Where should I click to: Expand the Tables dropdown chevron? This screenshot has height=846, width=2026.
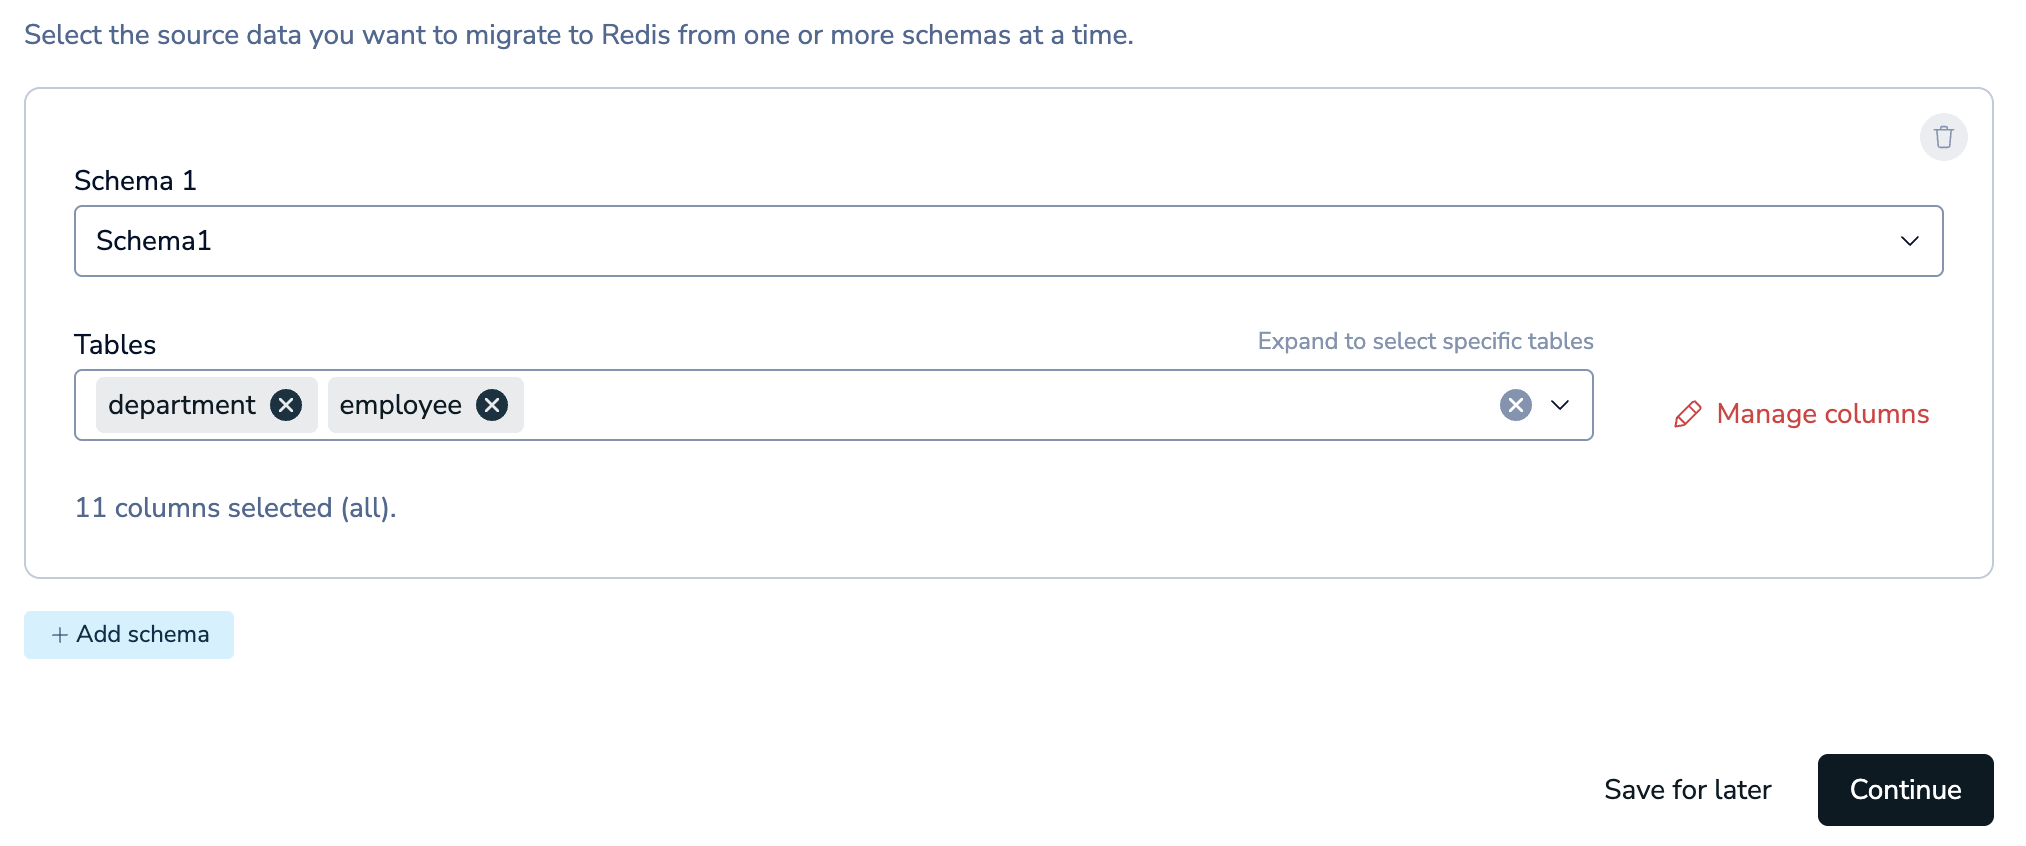pyautogui.click(x=1560, y=405)
